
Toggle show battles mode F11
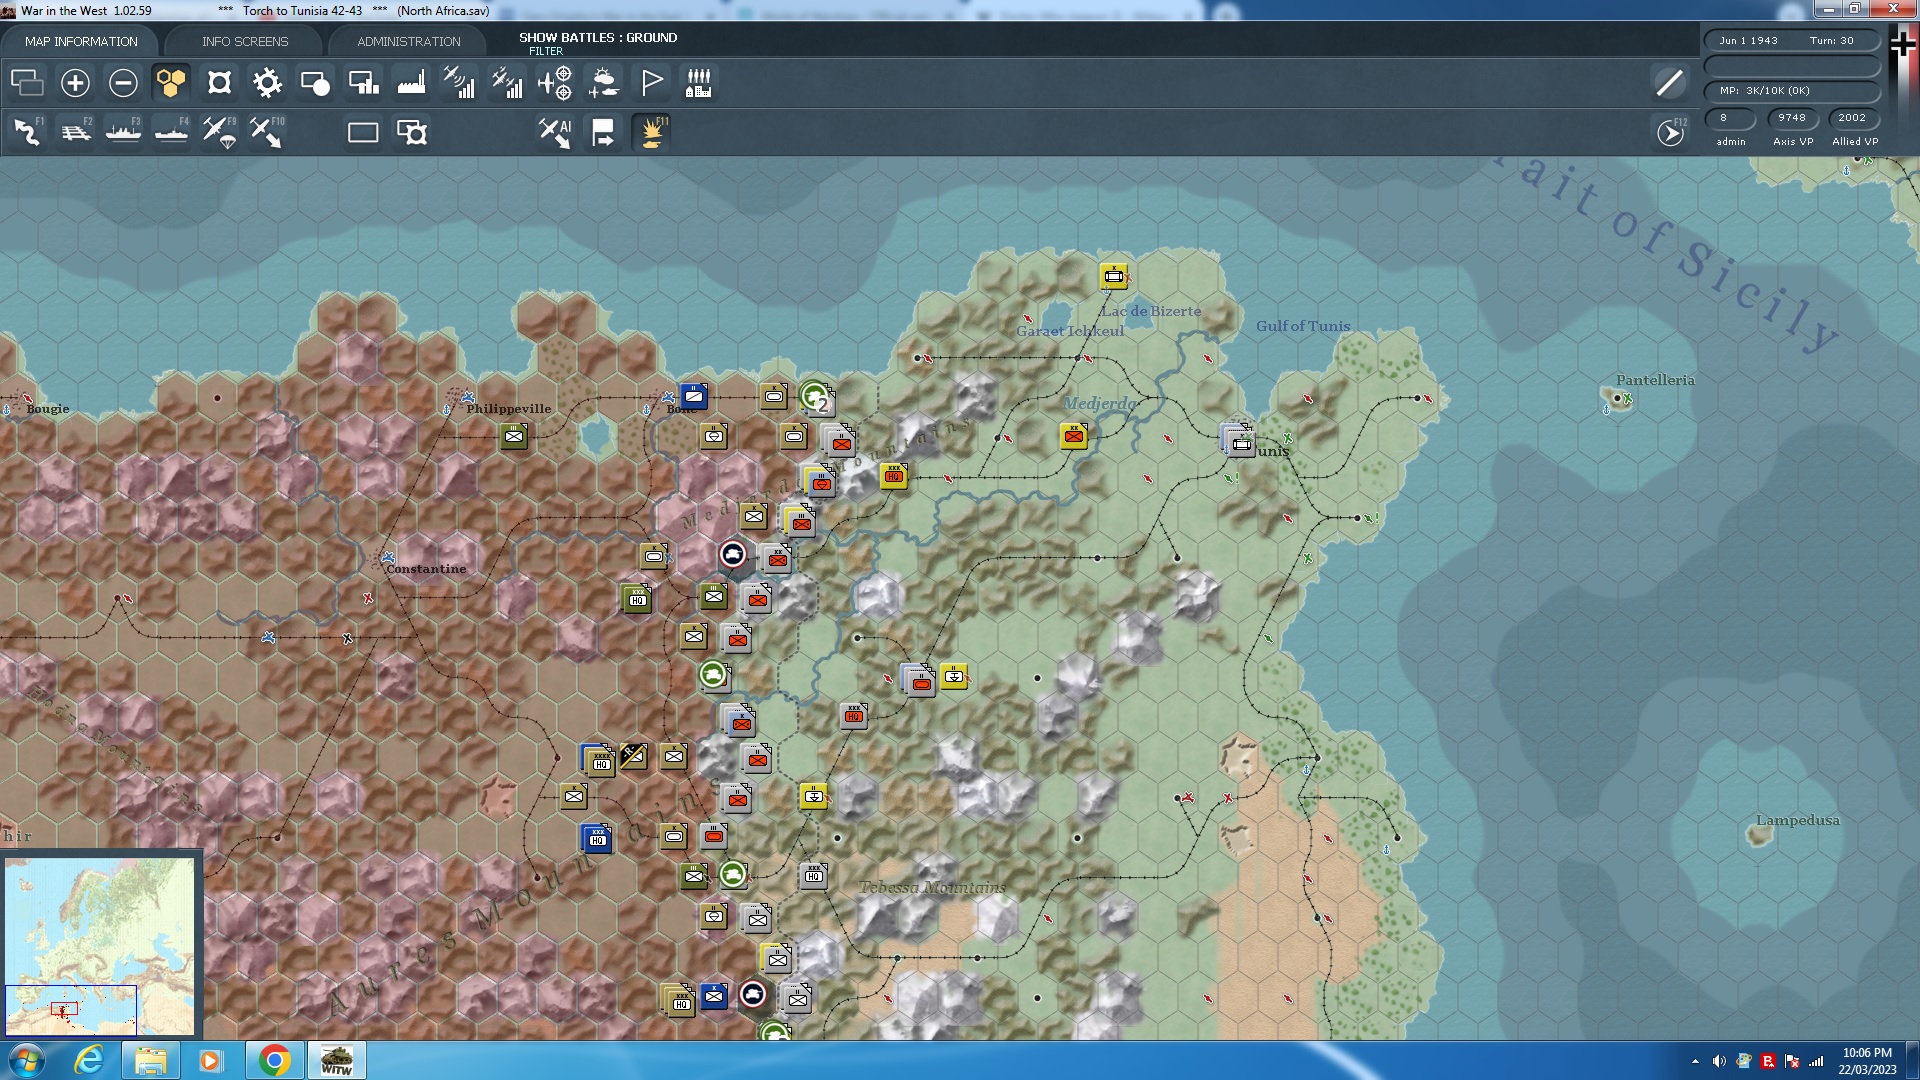coord(651,132)
